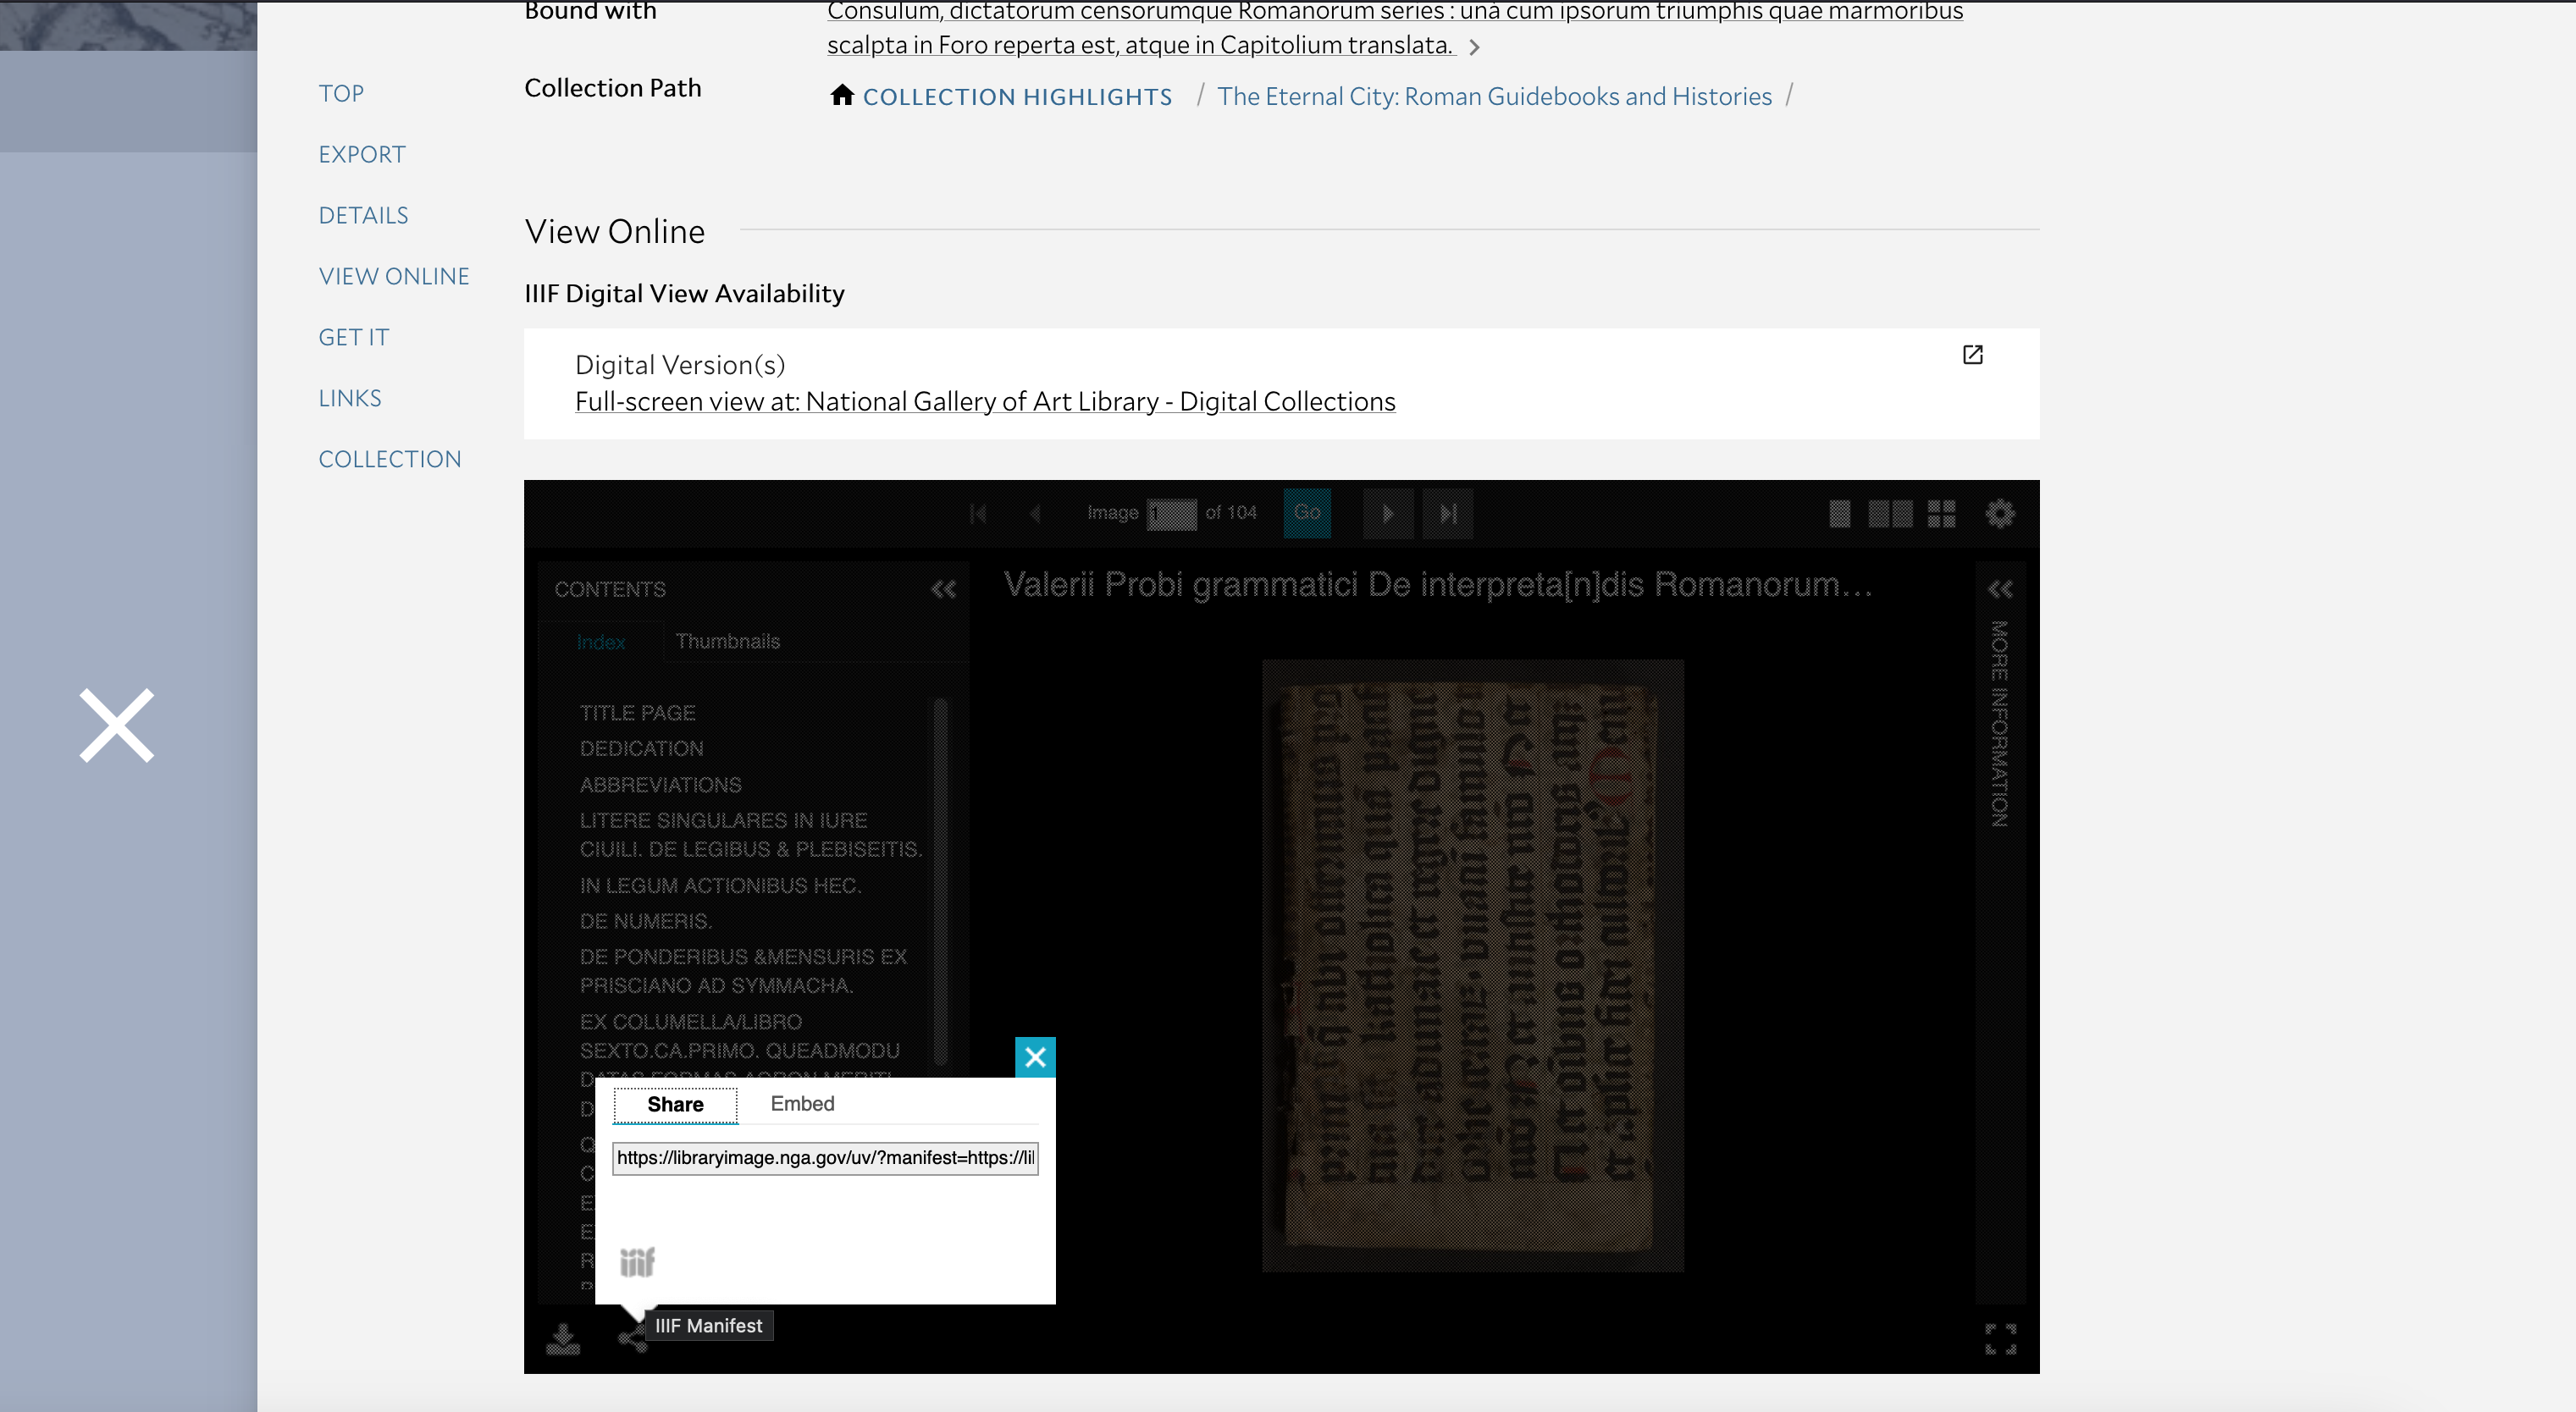This screenshot has width=2576, height=1412.
Task: Select the Index tab in Contents
Action: coord(601,642)
